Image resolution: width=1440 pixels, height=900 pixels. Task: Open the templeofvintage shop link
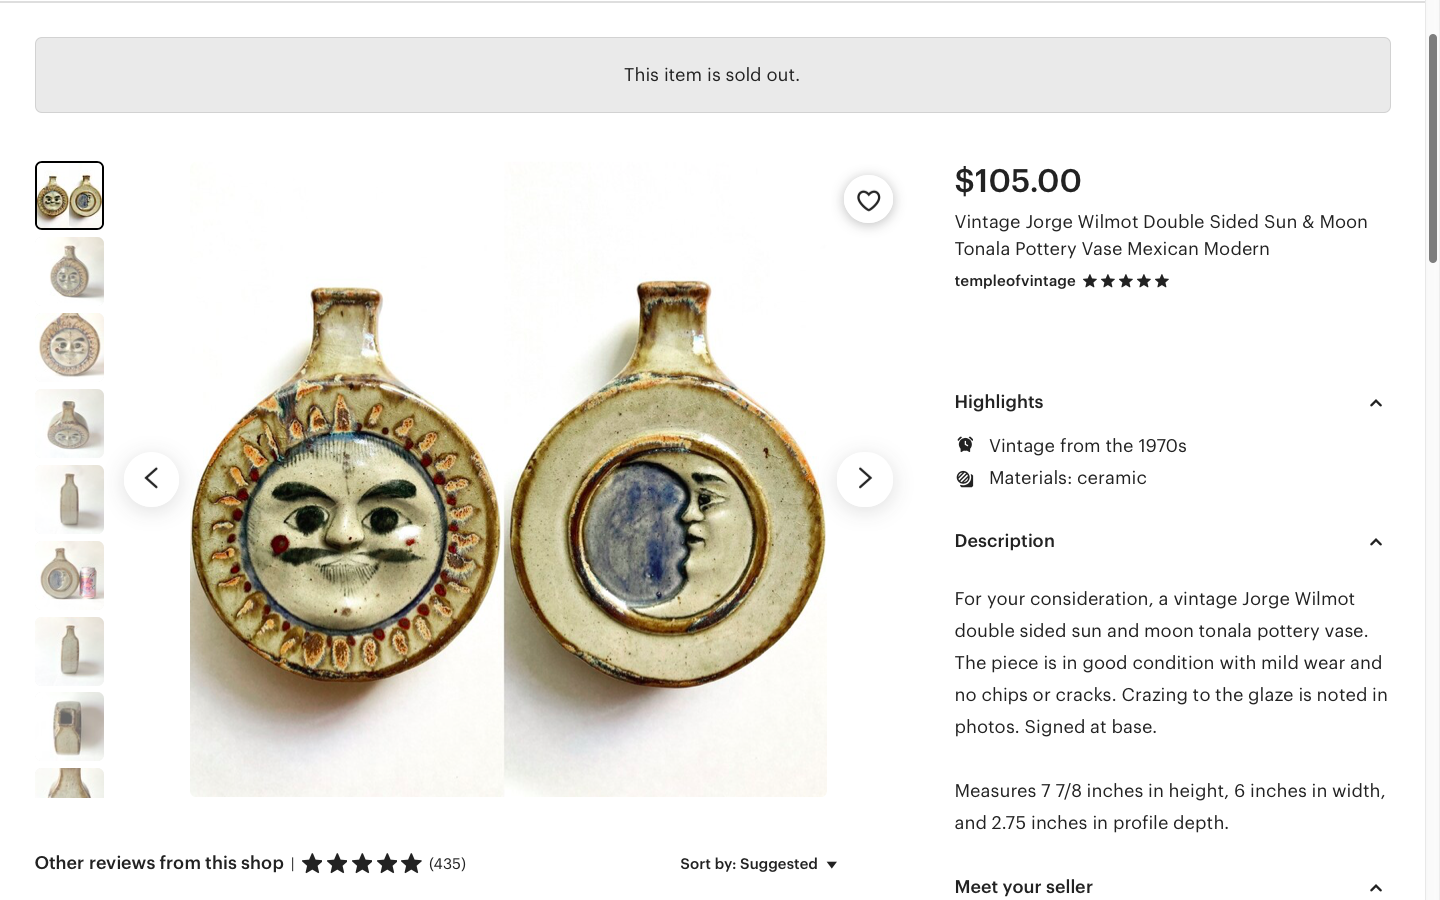point(1014,281)
